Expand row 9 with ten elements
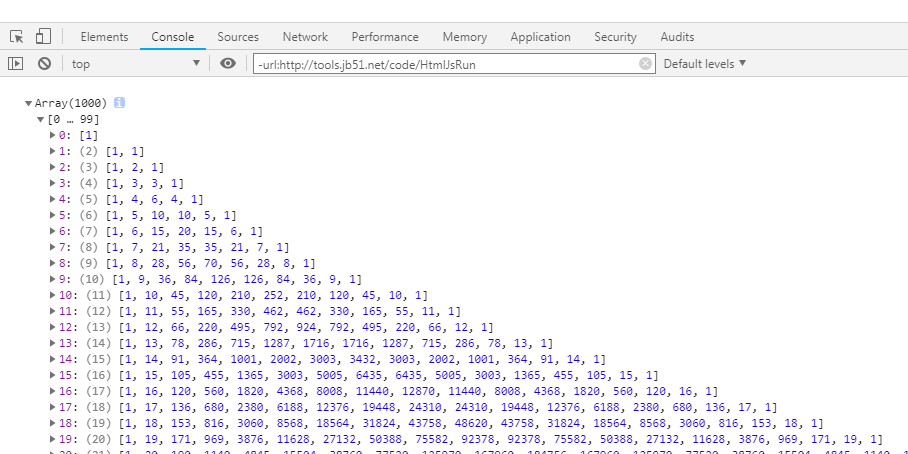 53,279
